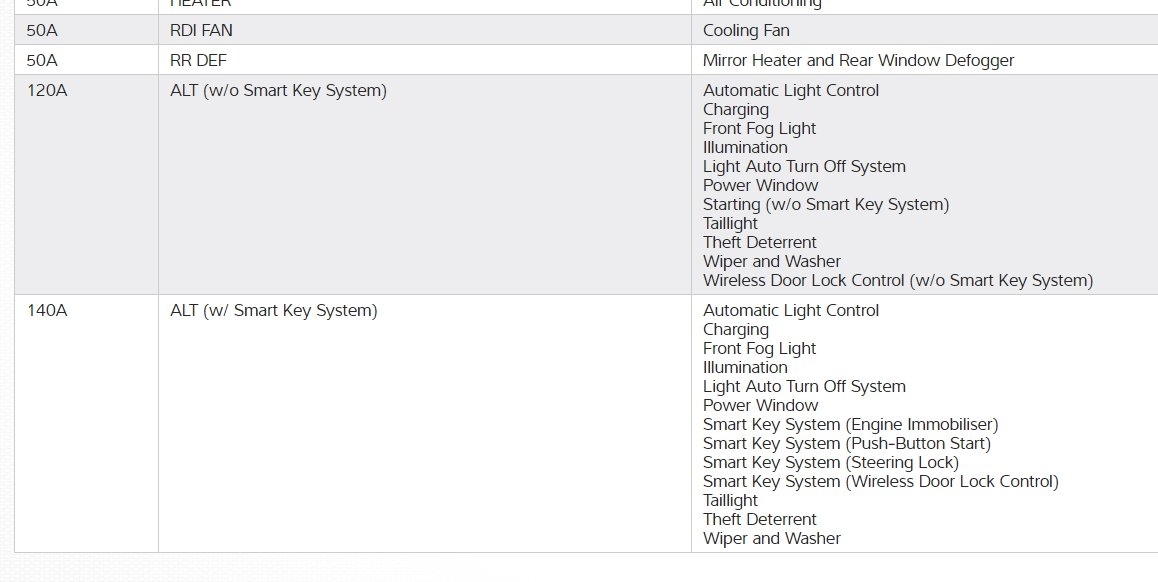Image resolution: width=1158 pixels, height=582 pixels.
Task: Click Starting (w/o Smart Key System) entry
Action: point(826,204)
